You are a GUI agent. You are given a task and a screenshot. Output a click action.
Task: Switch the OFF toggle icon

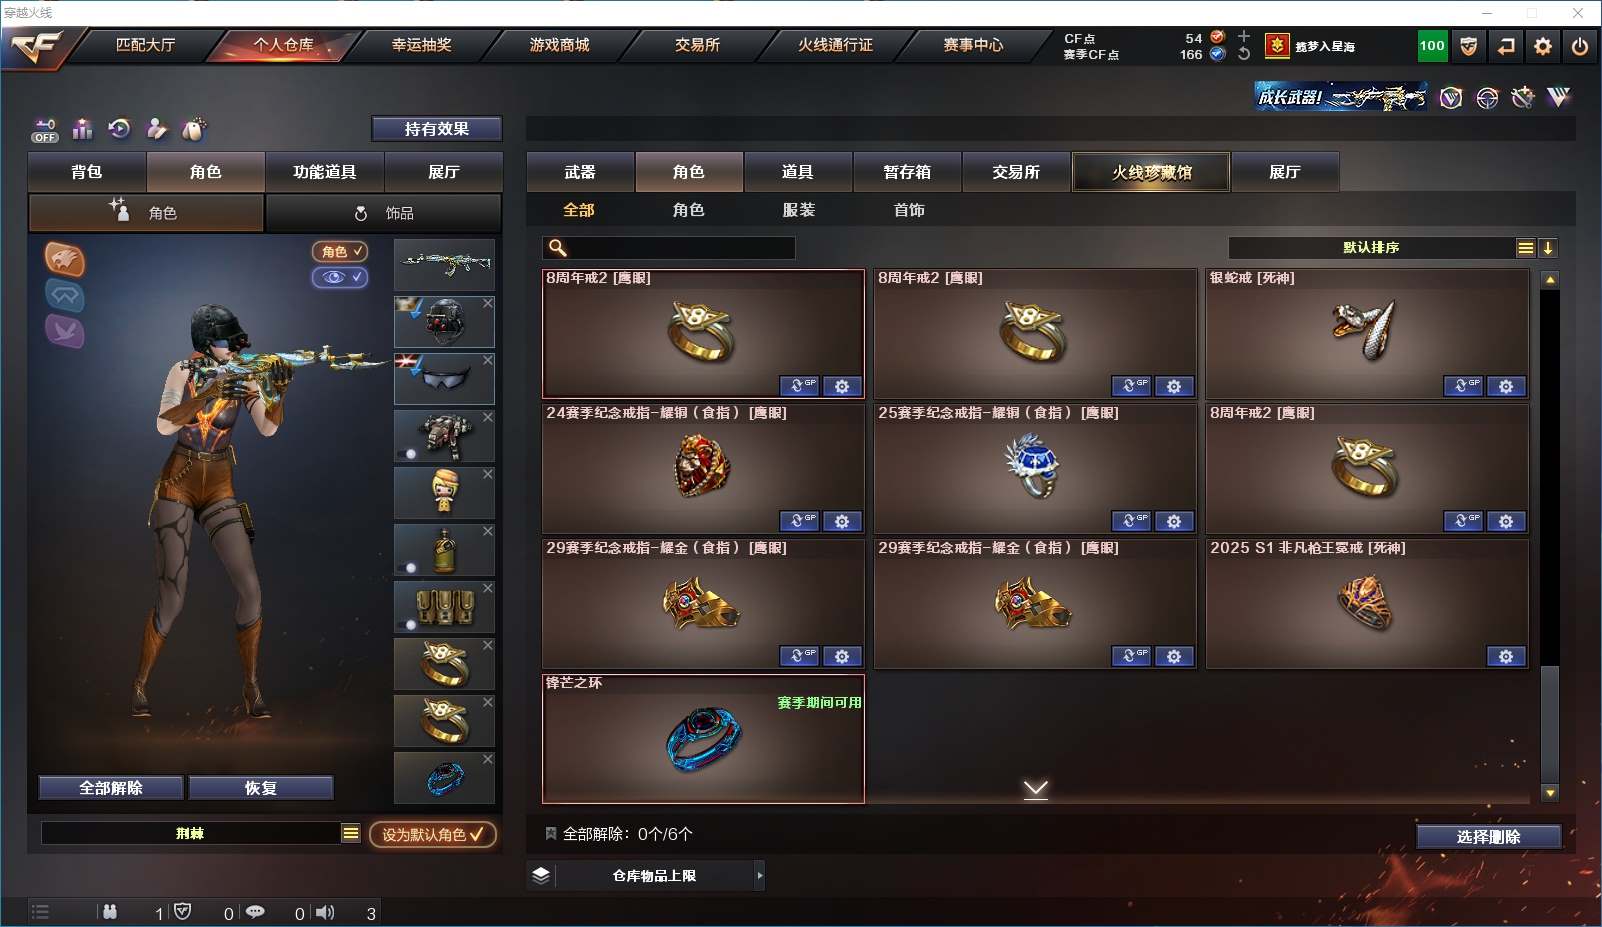[45, 130]
